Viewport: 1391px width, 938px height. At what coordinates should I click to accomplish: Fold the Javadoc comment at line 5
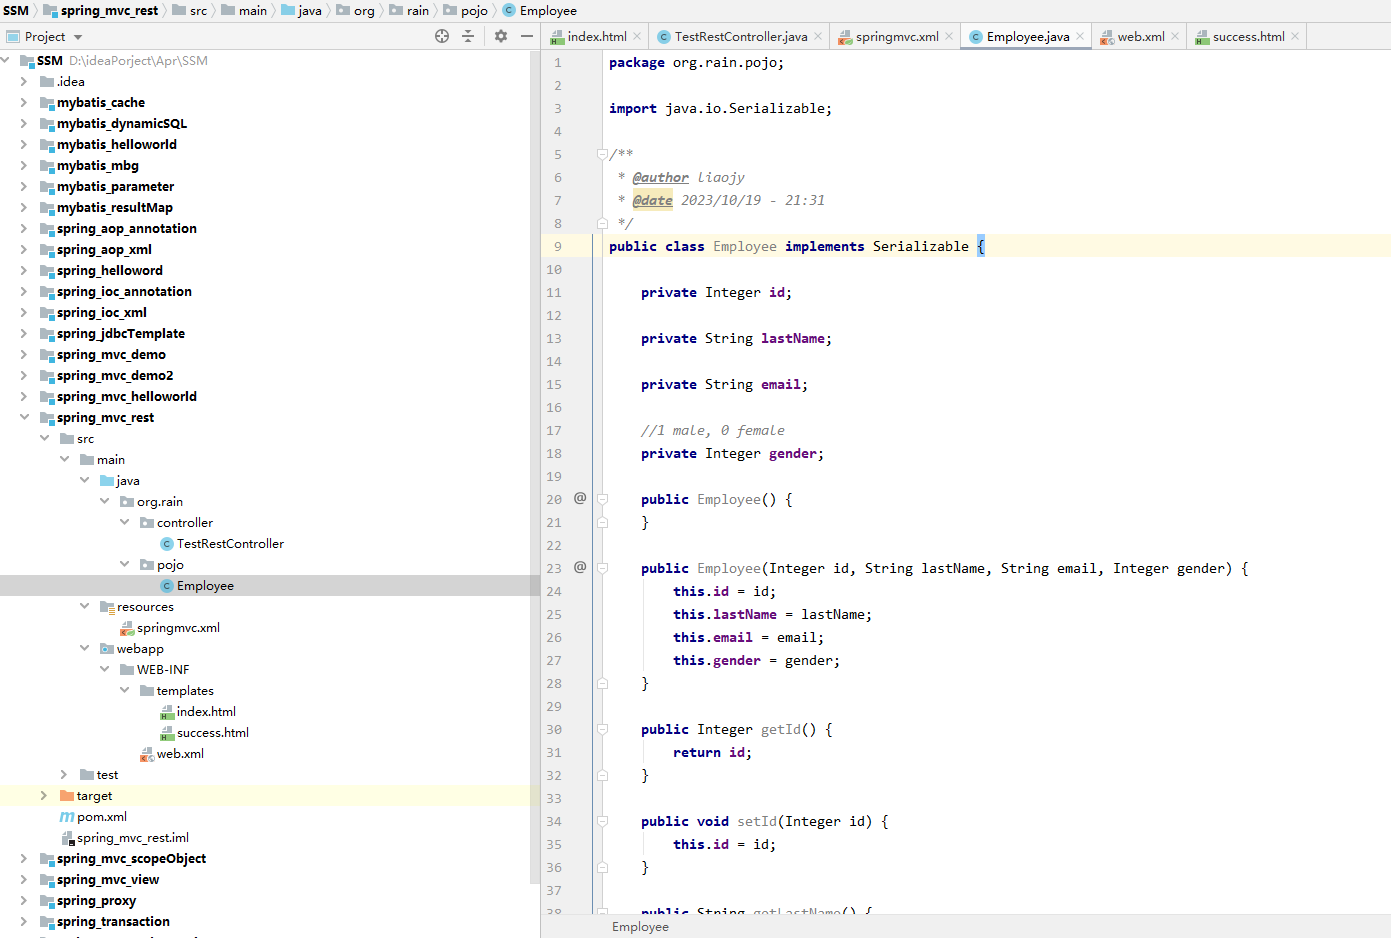602,154
